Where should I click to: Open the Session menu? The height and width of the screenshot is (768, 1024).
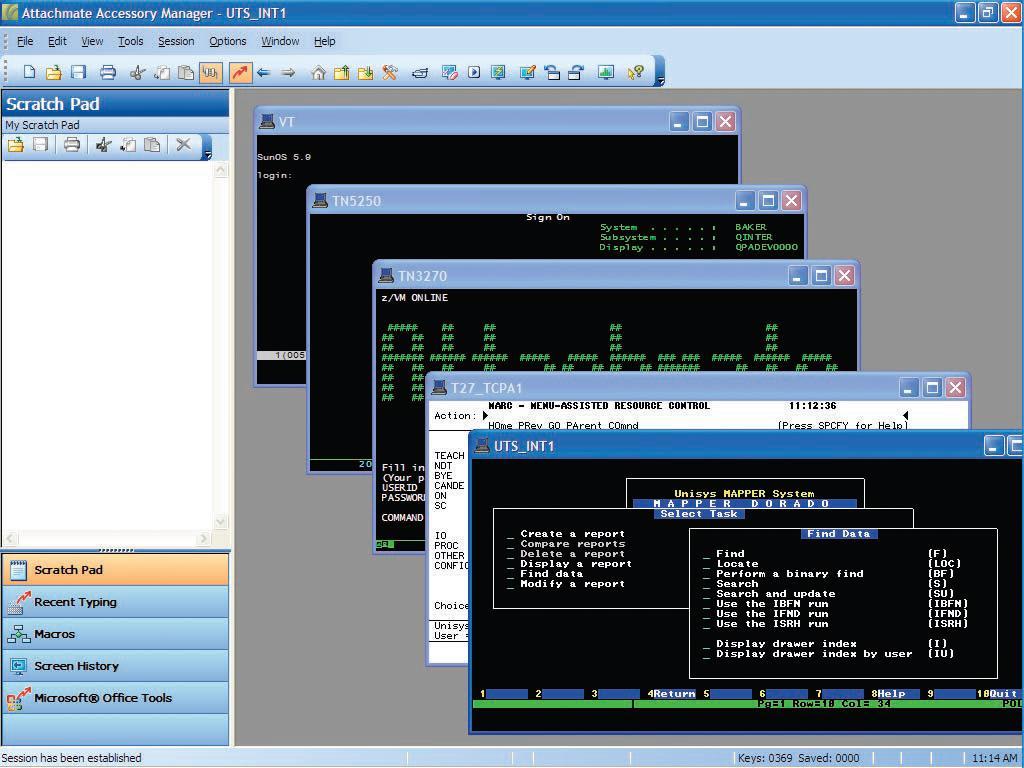[x=176, y=41]
